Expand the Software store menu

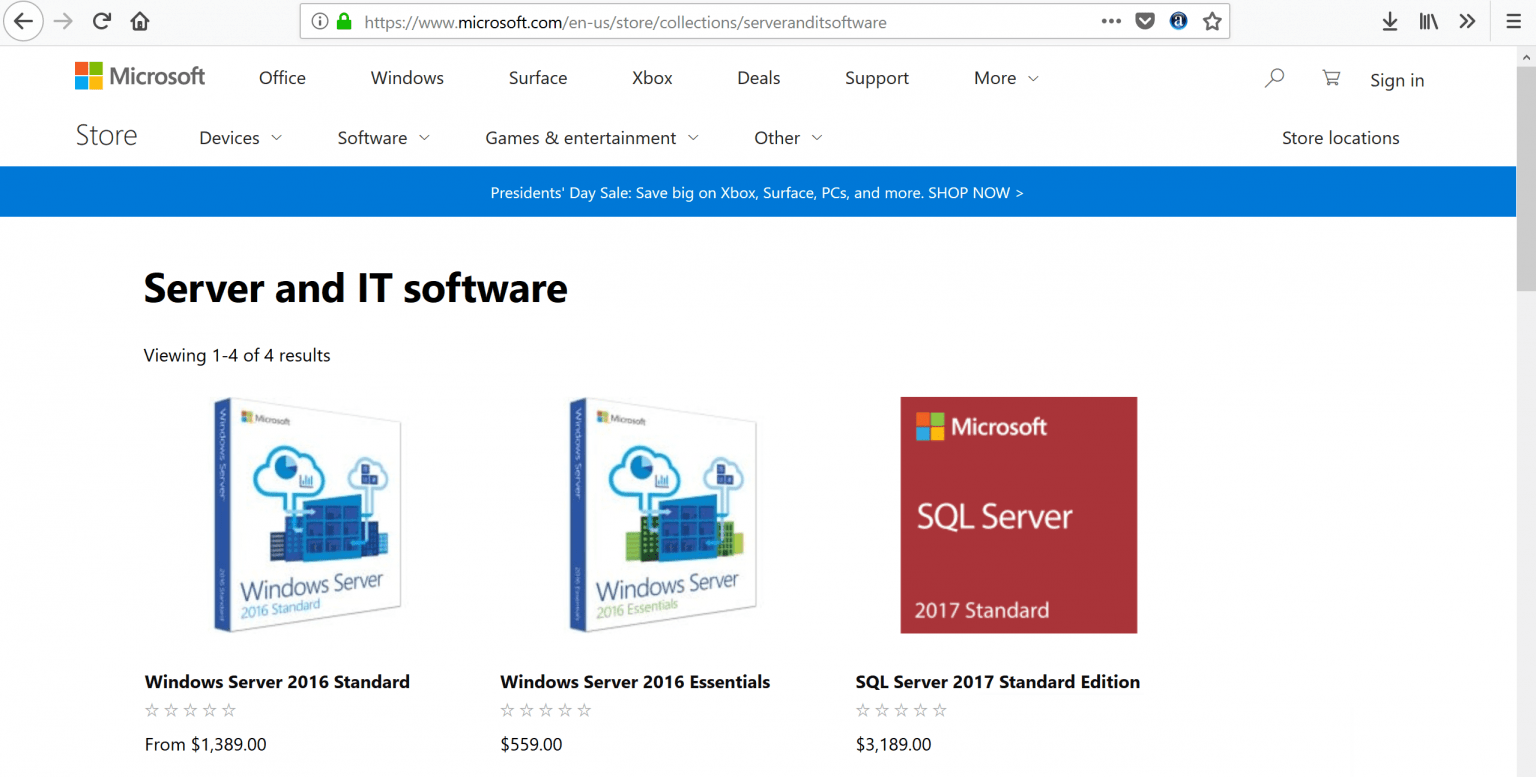point(383,138)
